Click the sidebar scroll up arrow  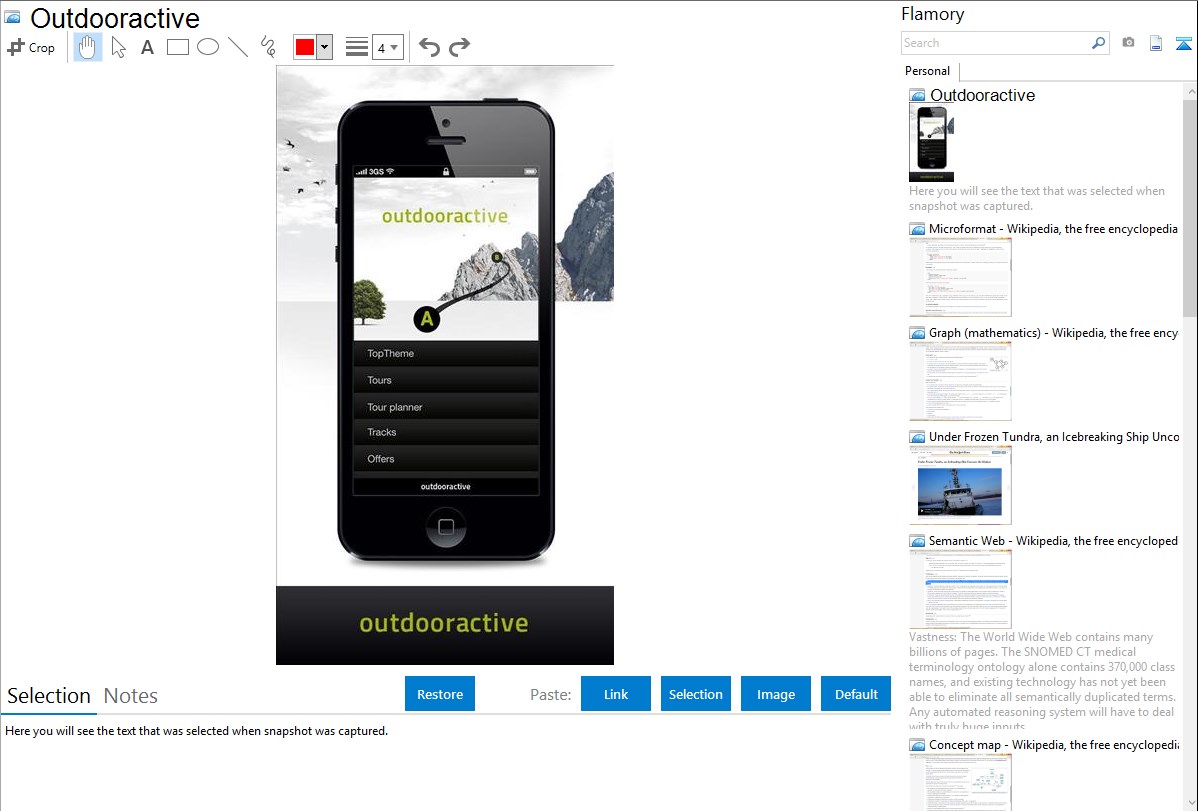tap(1190, 92)
